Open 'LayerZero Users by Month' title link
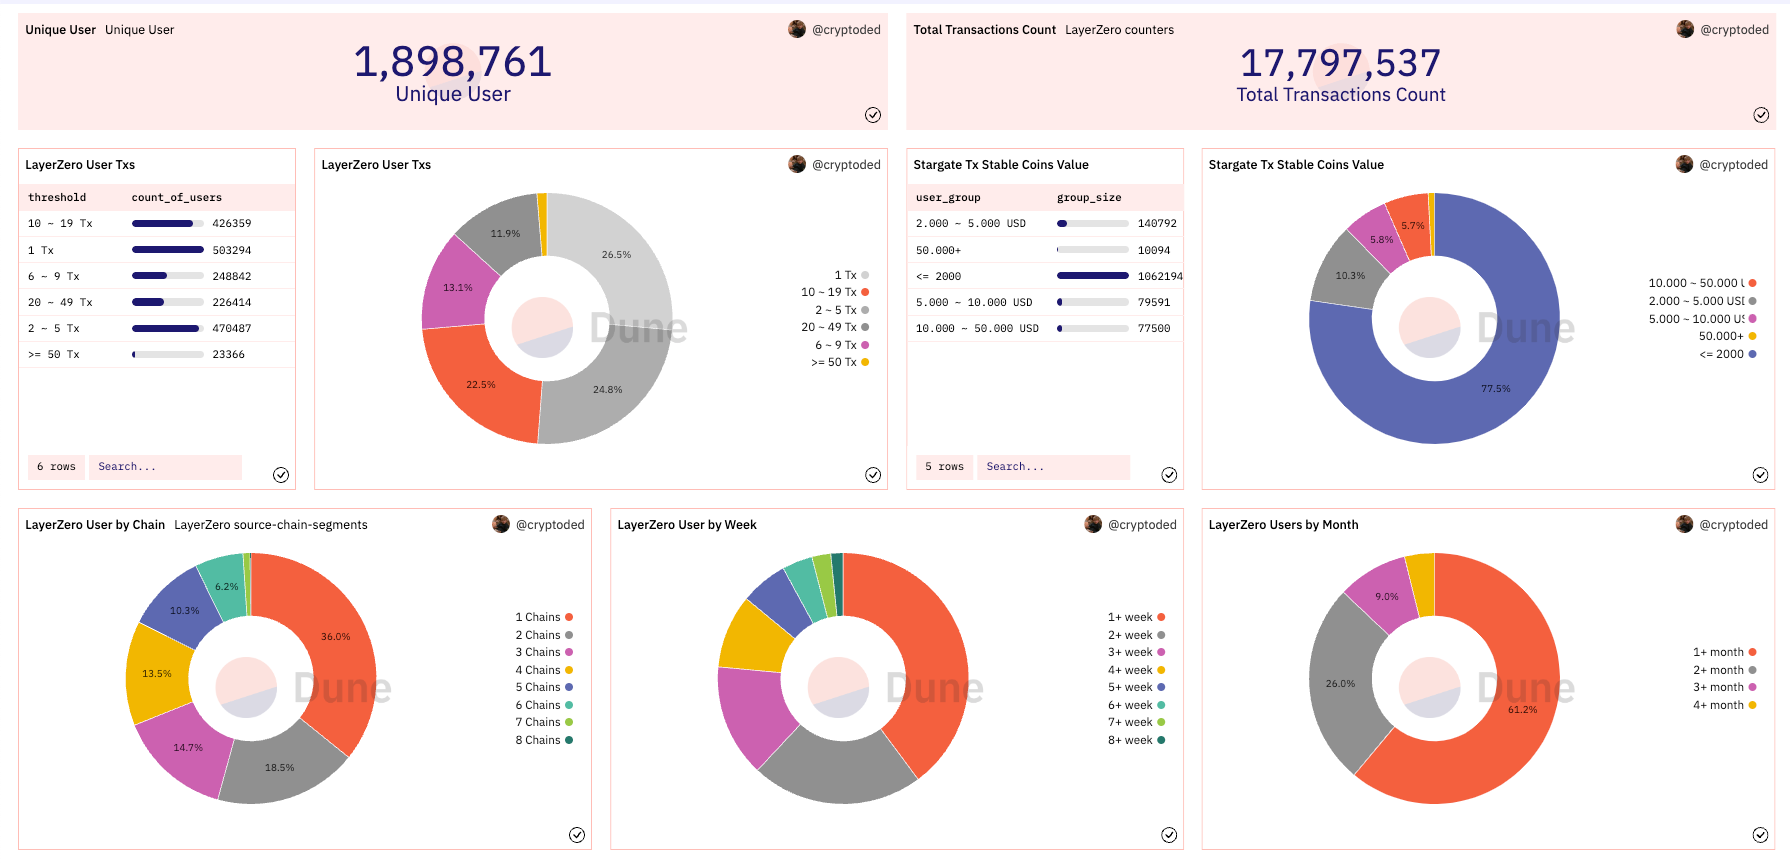1790x865 pixels. tap(1283, 525)
